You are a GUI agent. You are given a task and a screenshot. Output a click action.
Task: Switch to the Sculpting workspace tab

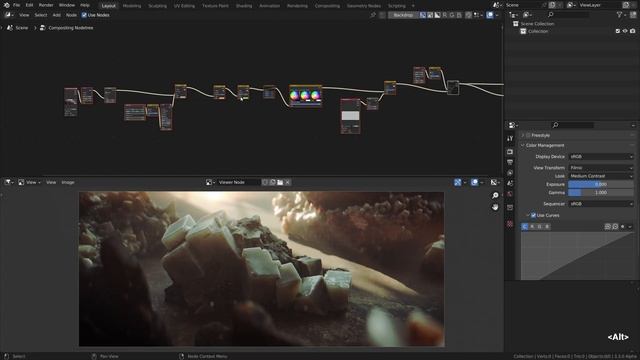(158, 6)
